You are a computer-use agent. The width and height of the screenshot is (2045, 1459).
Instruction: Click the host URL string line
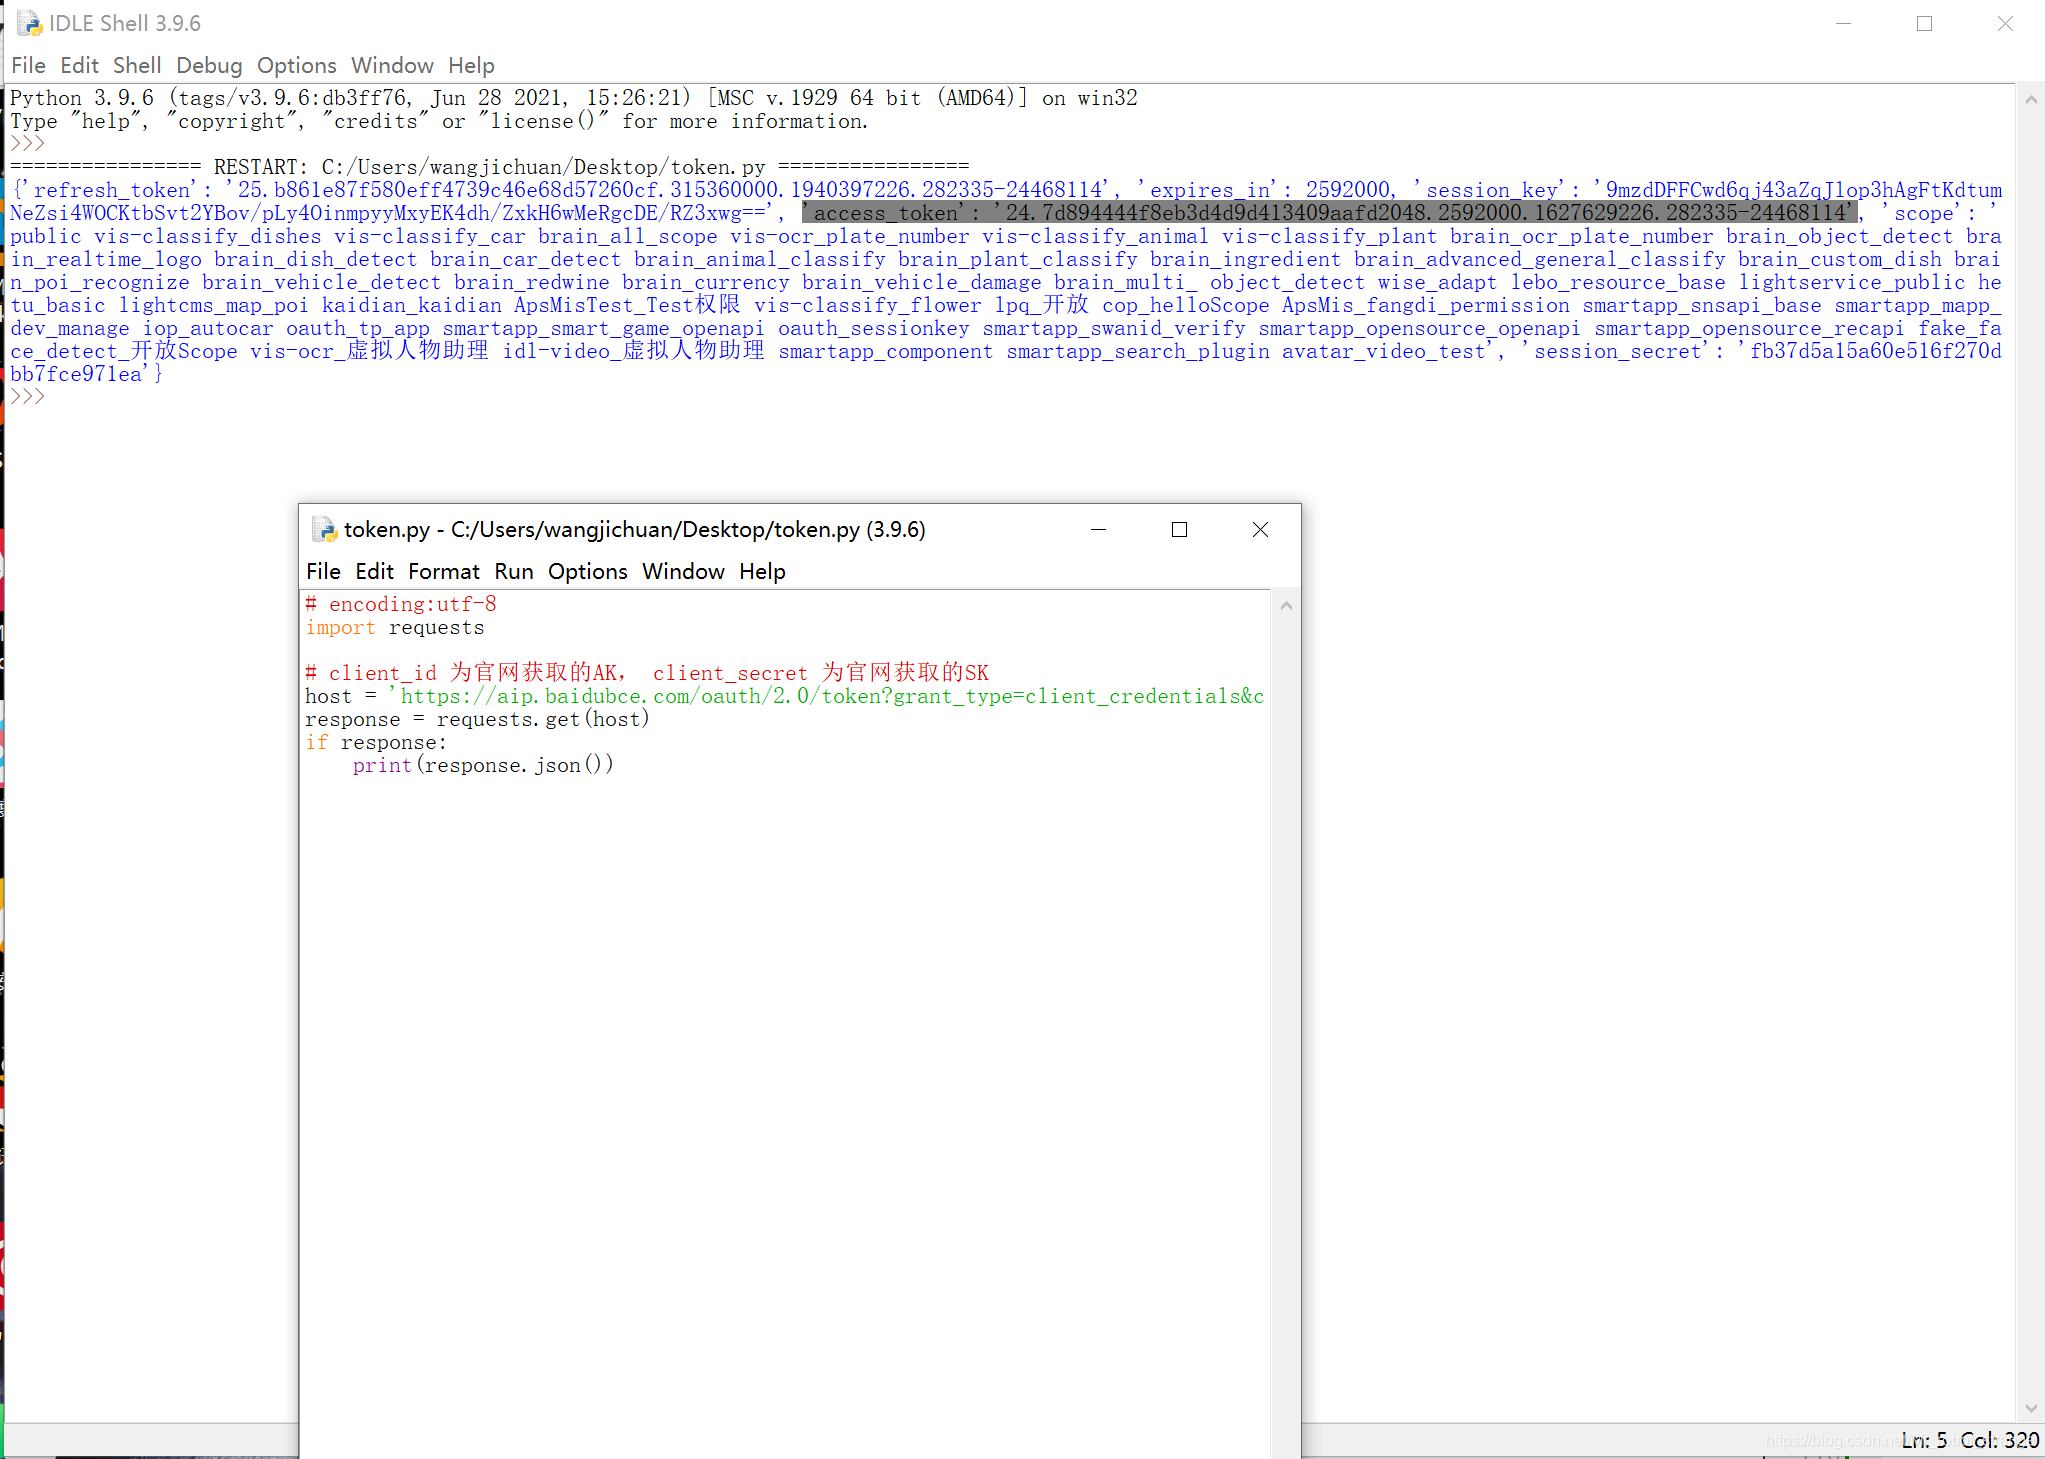pos(830,696)
